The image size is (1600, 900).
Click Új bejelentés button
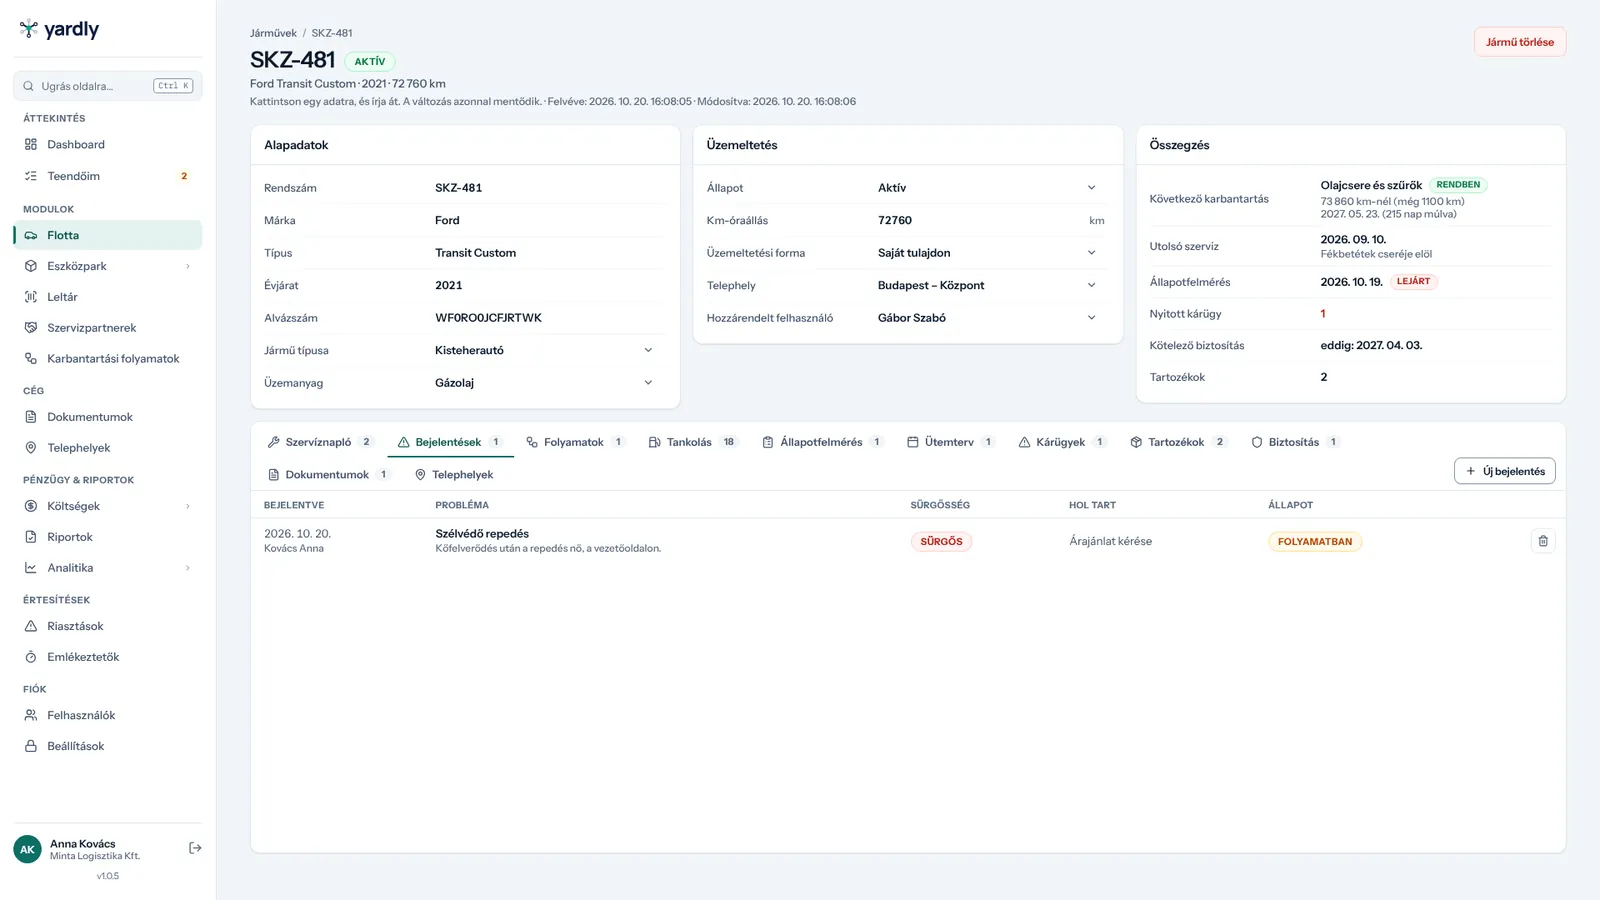click(1504, 471)
